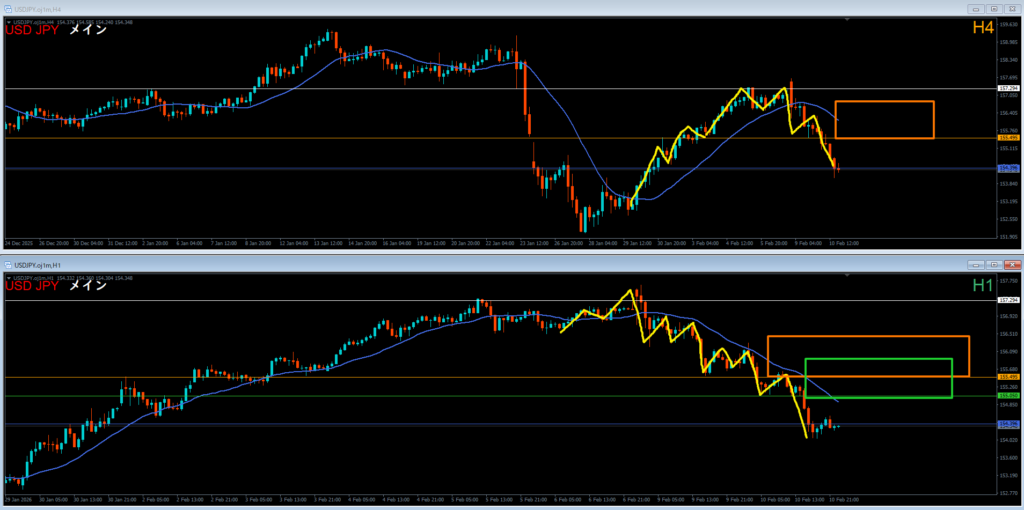This screenshot has height=510, width=1024.
Task: Click the blue 154.396 price tag in the H4 chart
Action: (x=1008, y=168)
